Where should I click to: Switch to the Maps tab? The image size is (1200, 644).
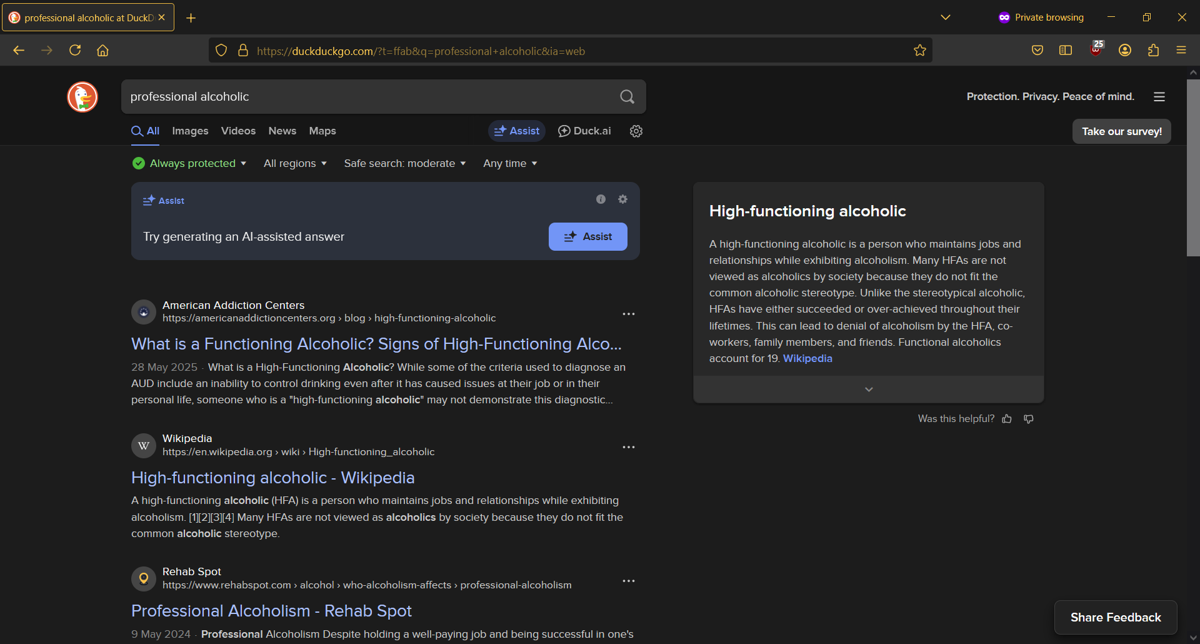coord(322,131)
